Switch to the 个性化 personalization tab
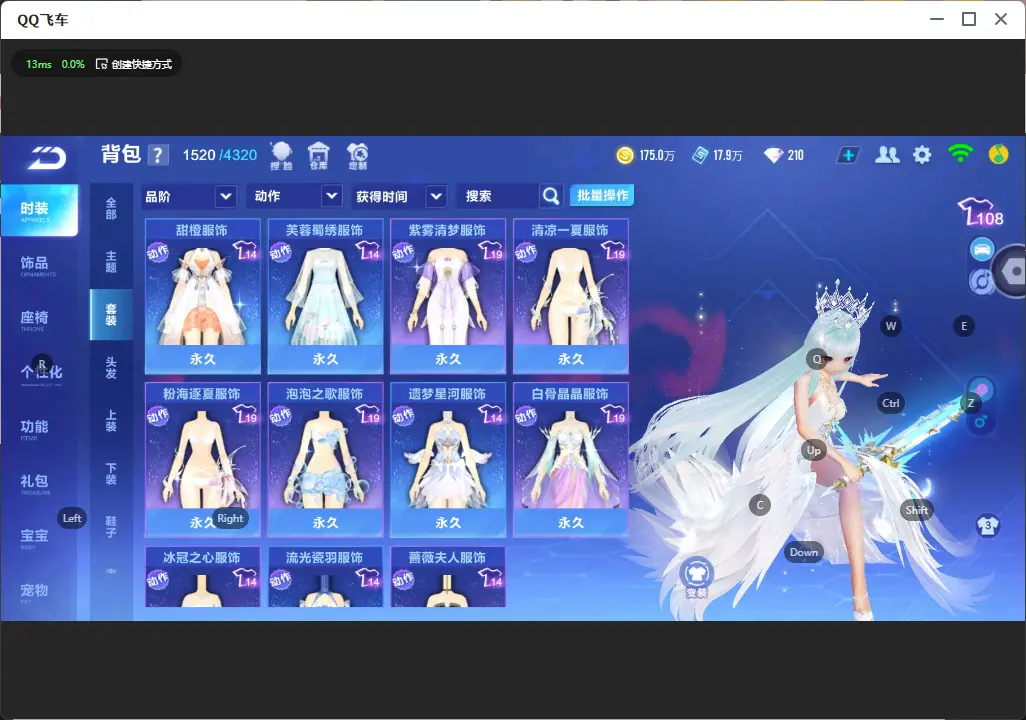This screenshot has width=1026, height=720. (39, 374)
